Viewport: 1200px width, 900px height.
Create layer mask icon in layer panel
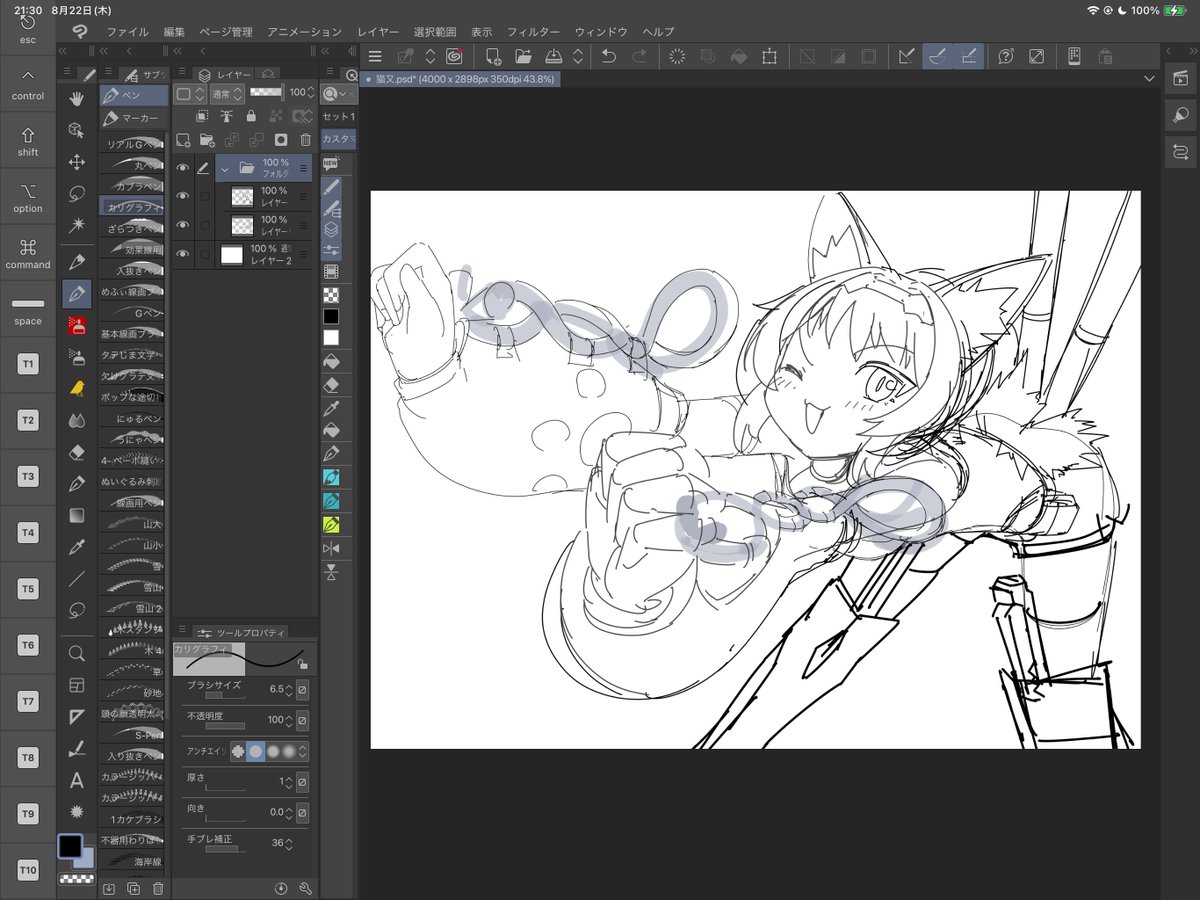click(281, 140)
